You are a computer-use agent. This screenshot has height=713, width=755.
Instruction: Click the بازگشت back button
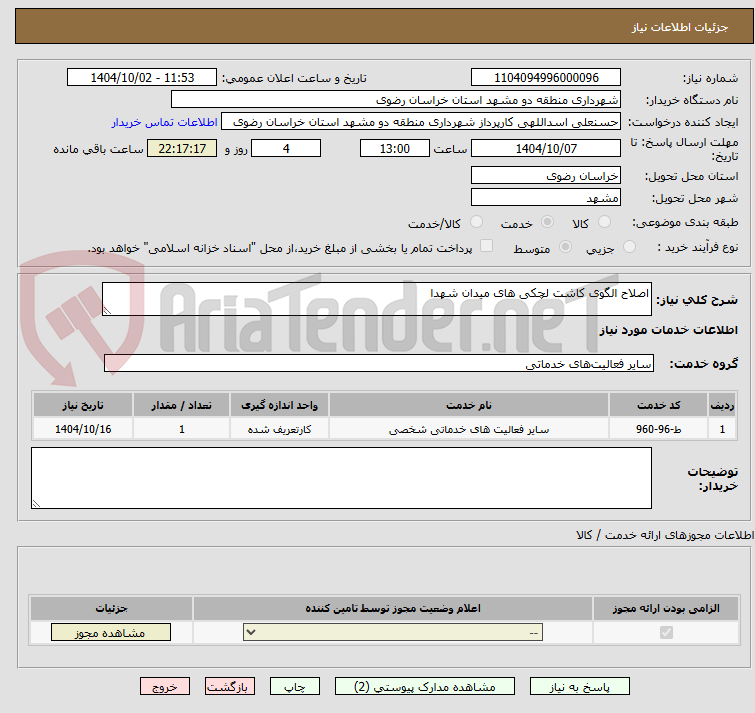230,686
